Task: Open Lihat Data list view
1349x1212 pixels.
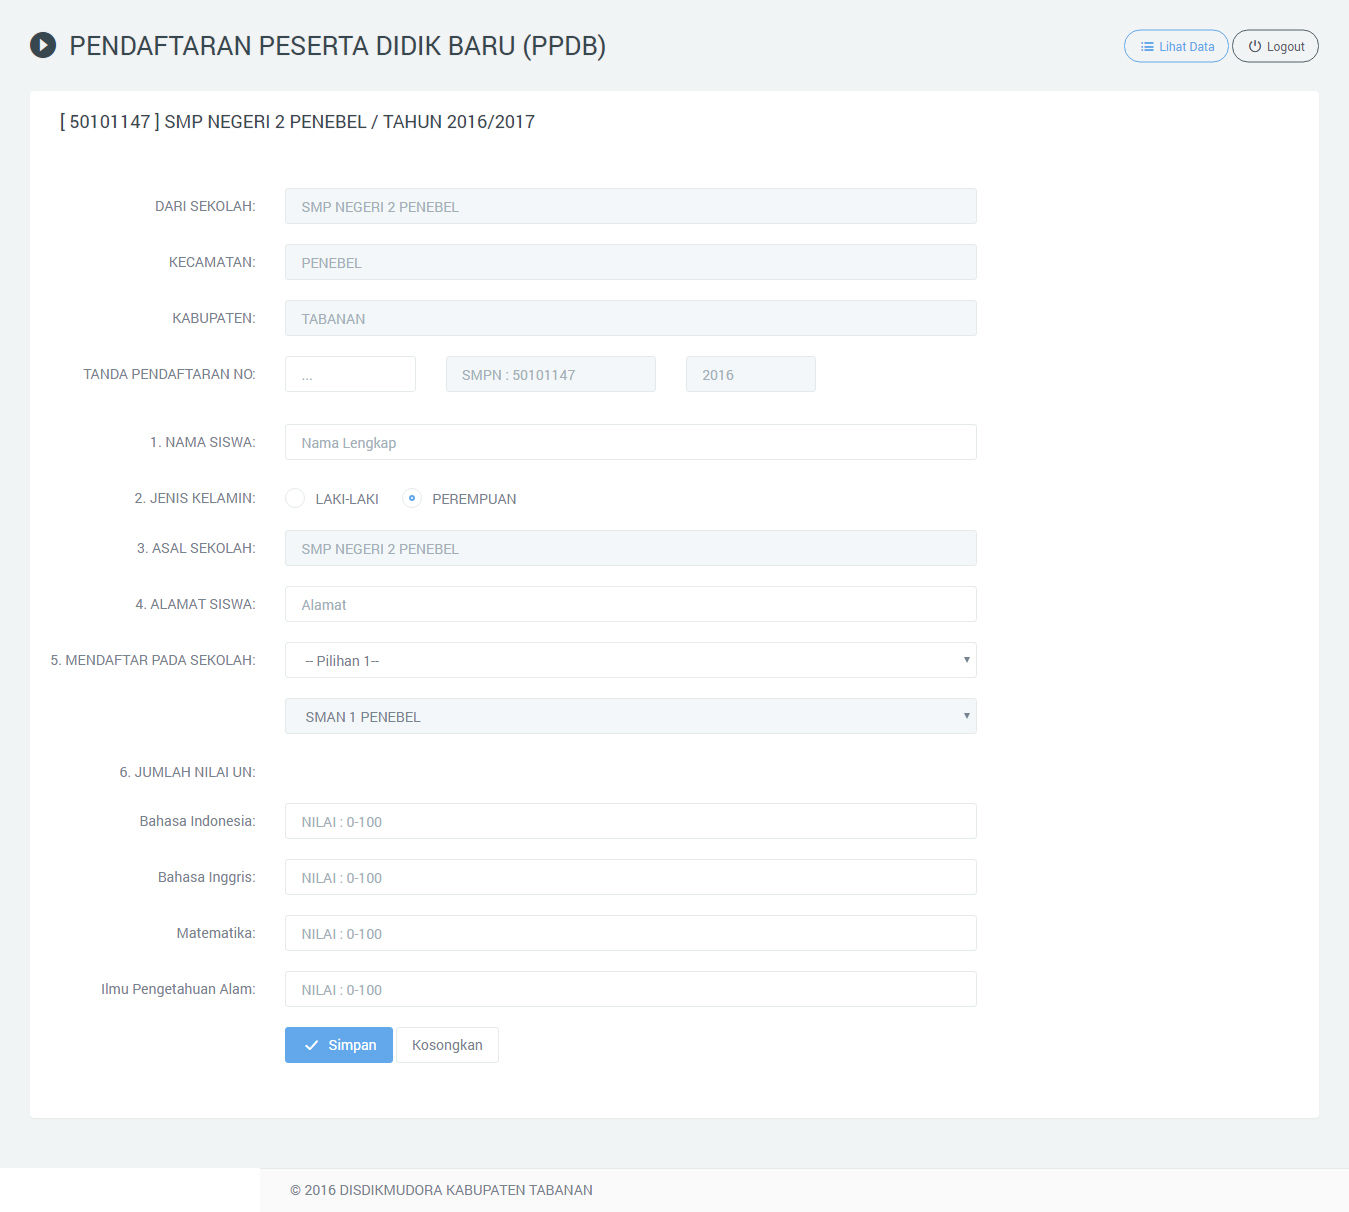Action: click(1176, 46)
